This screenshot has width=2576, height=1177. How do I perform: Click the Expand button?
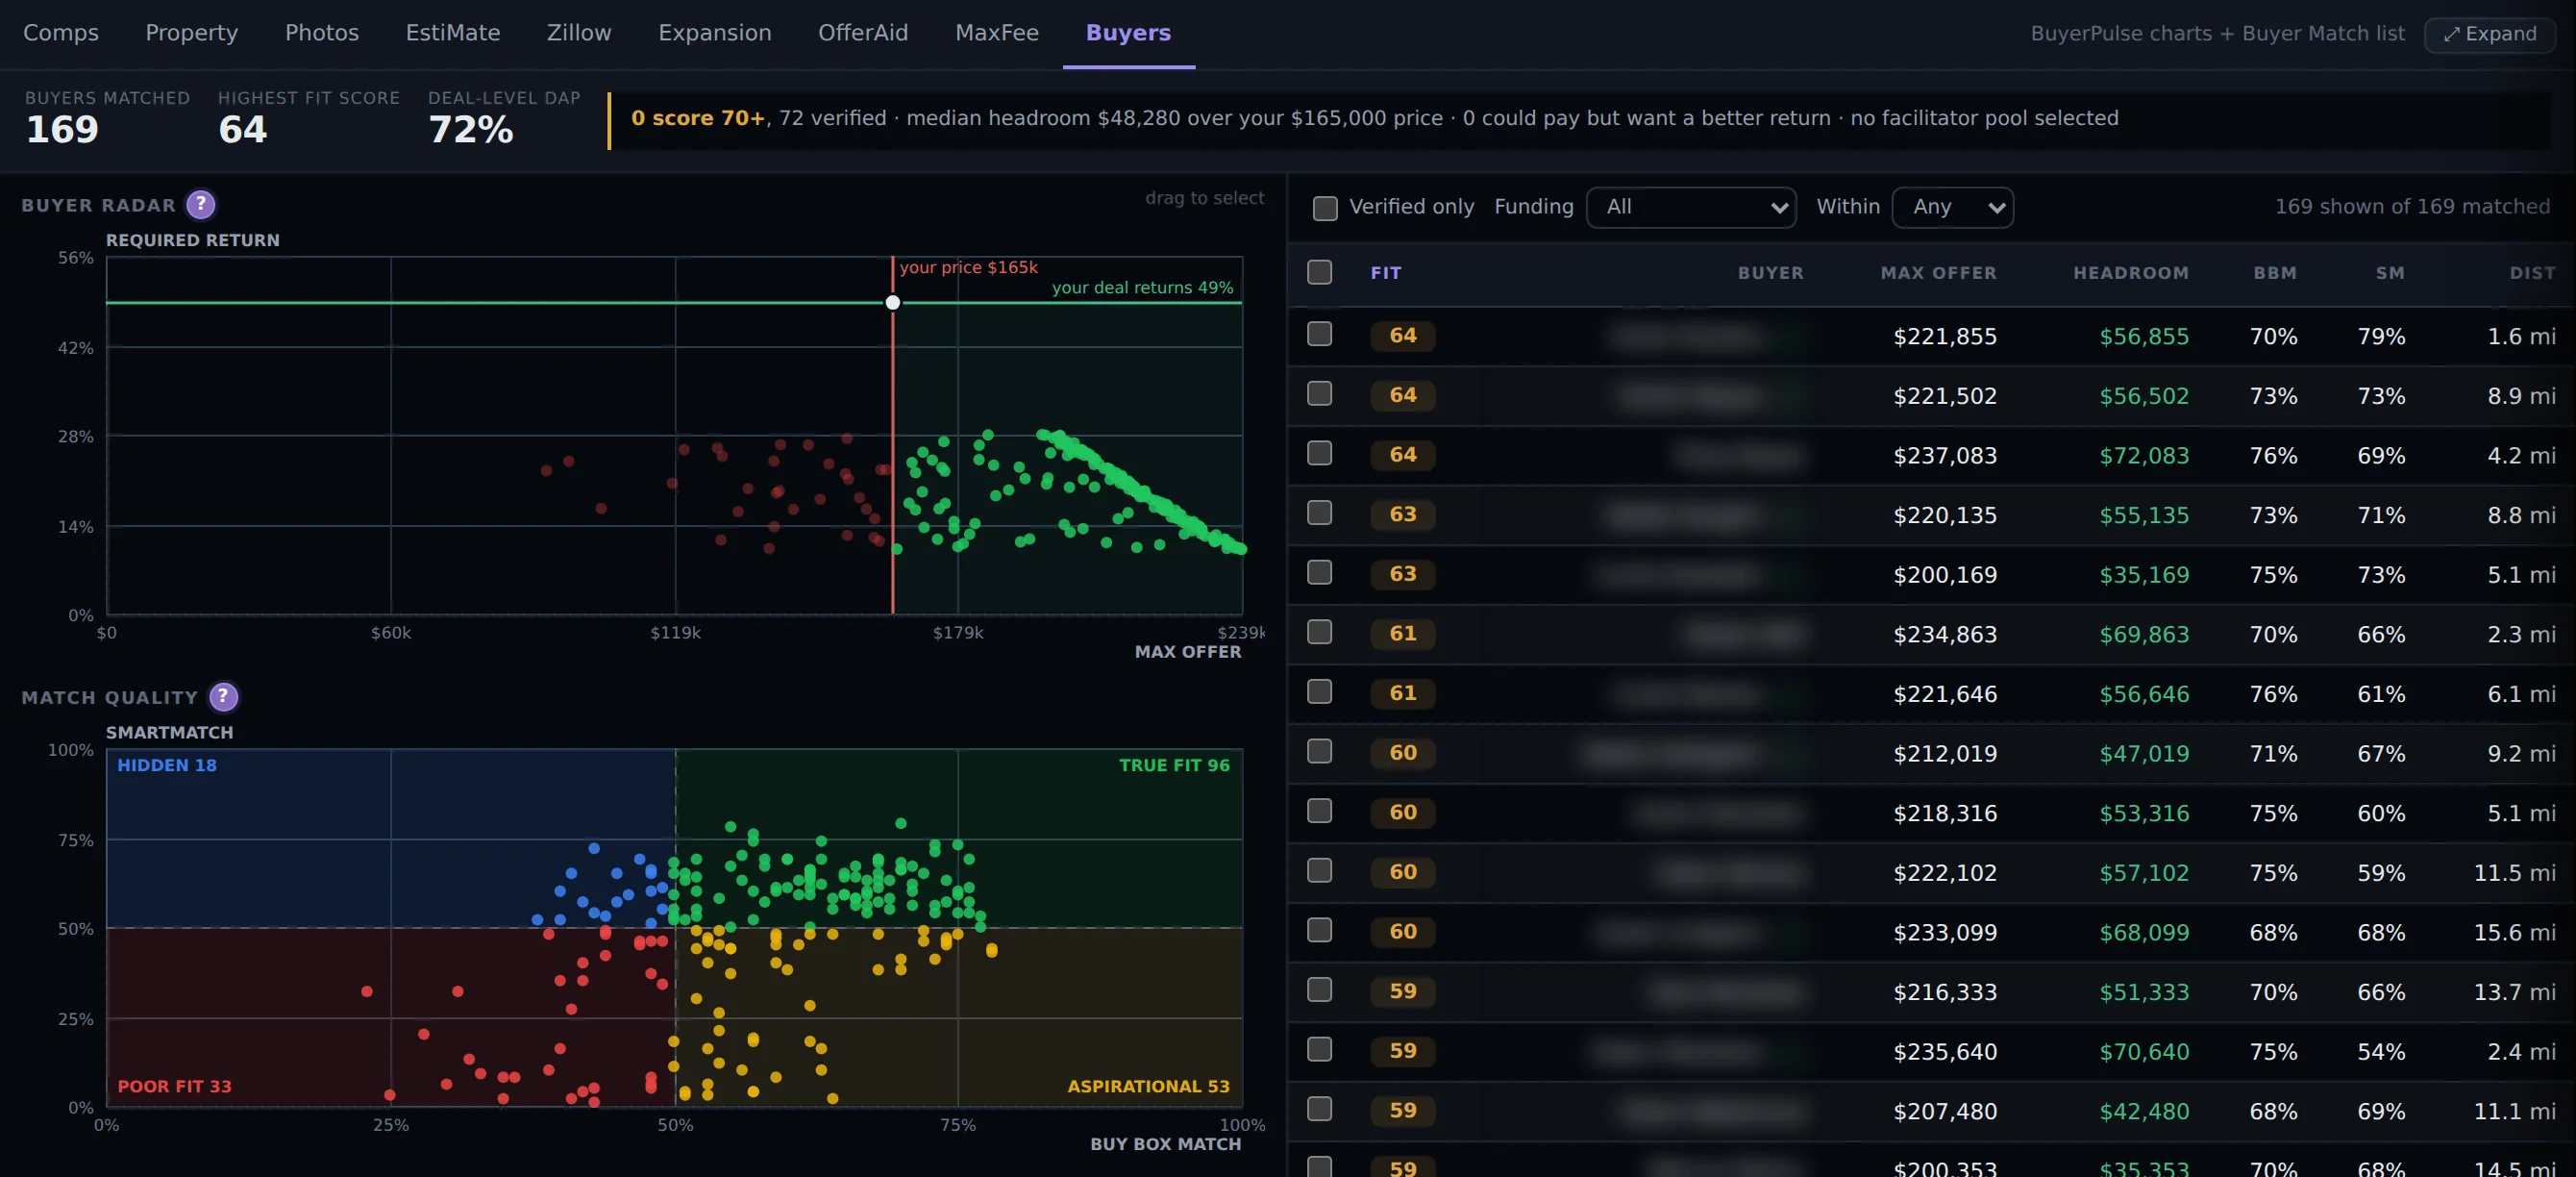point(2489,34)
